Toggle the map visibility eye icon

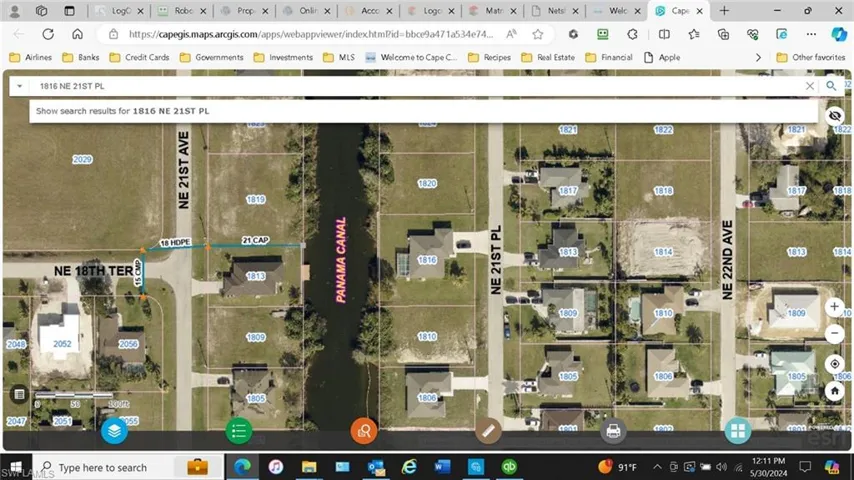coord(834,116)
